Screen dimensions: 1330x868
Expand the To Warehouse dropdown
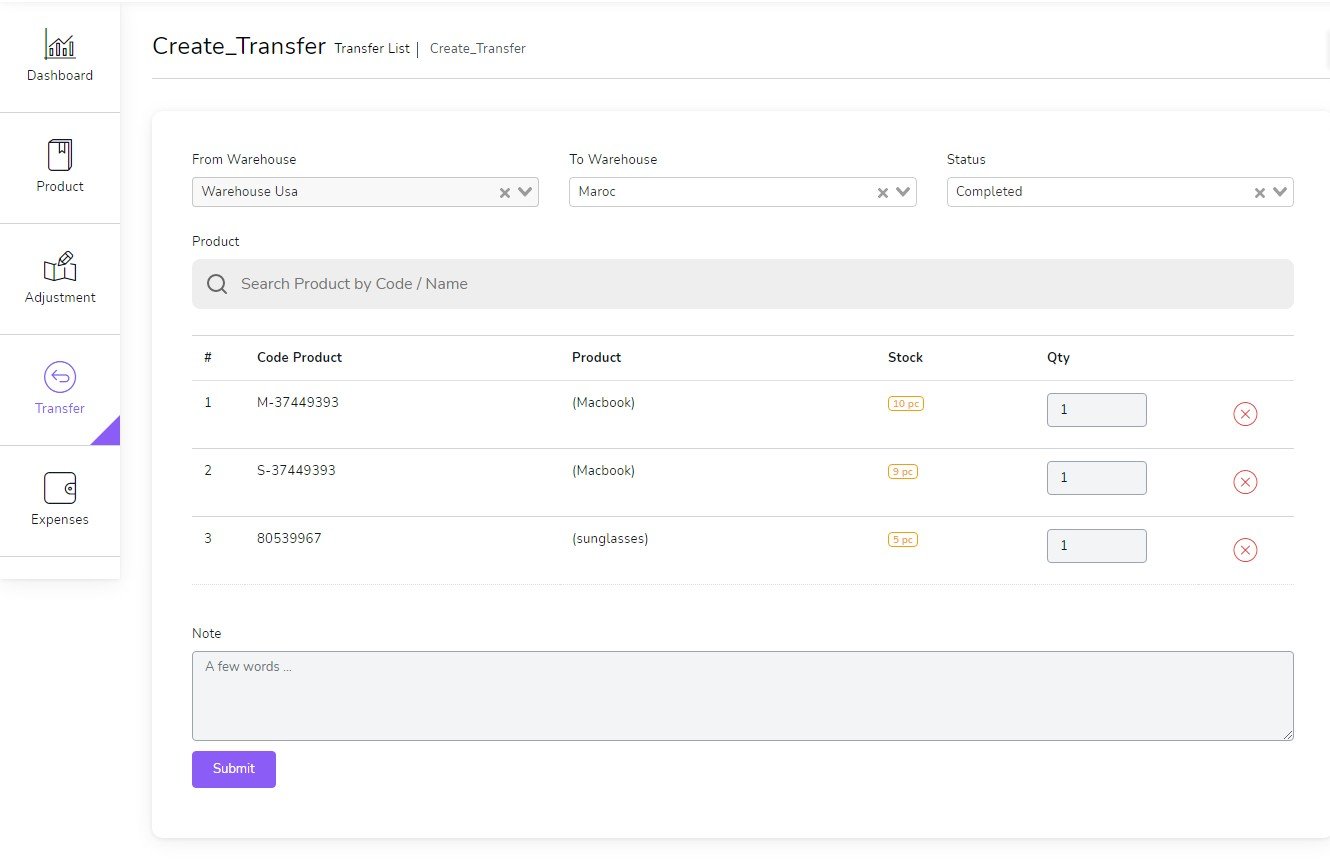[x=903, y=193]
